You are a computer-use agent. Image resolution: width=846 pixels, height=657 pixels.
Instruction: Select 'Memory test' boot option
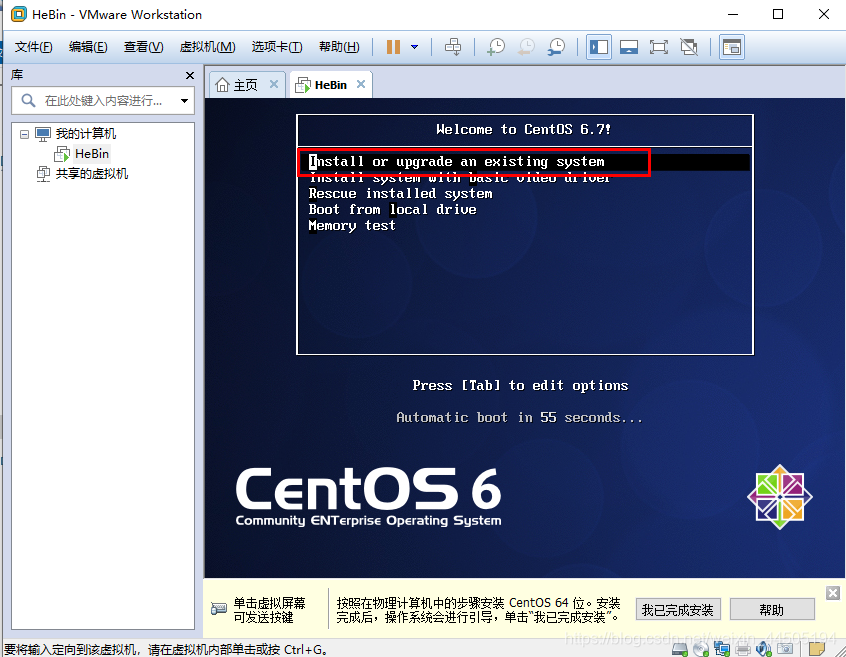click(x=352, y=226)
